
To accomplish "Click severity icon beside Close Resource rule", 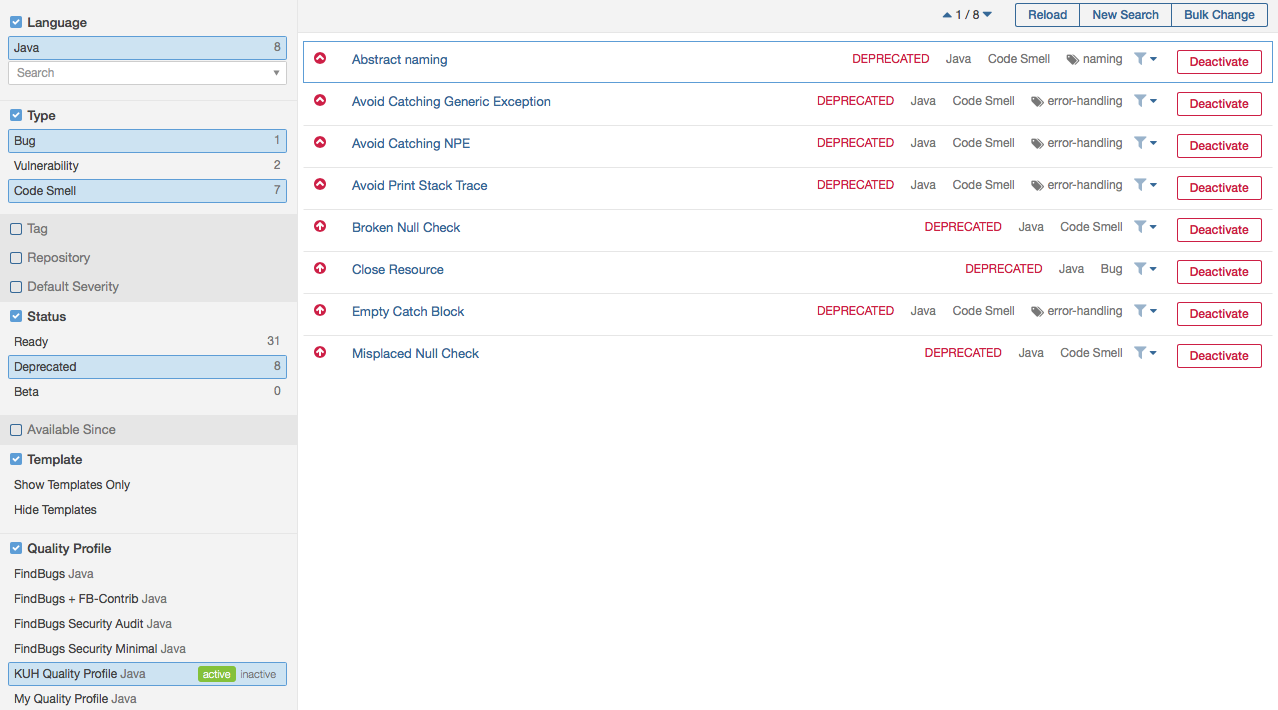I will (320, 269).
